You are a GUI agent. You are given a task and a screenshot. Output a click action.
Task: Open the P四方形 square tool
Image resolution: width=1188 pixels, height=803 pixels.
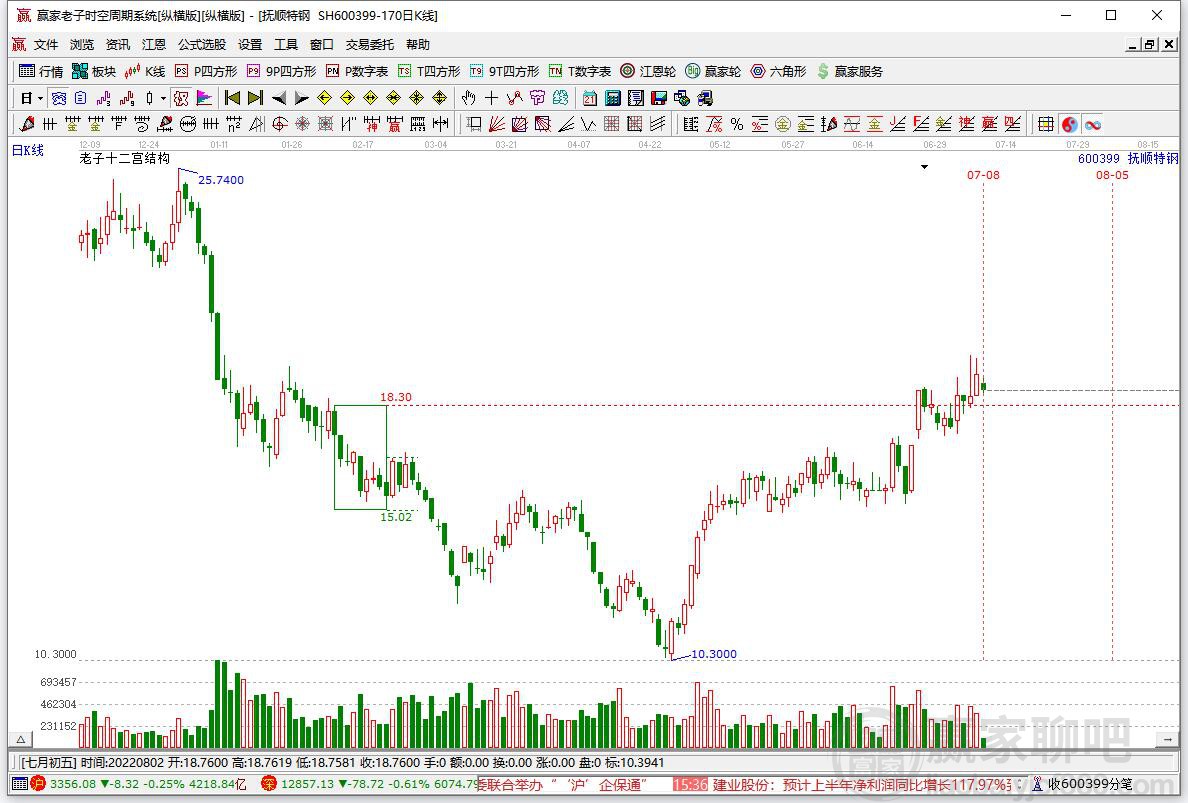(206, 71)
